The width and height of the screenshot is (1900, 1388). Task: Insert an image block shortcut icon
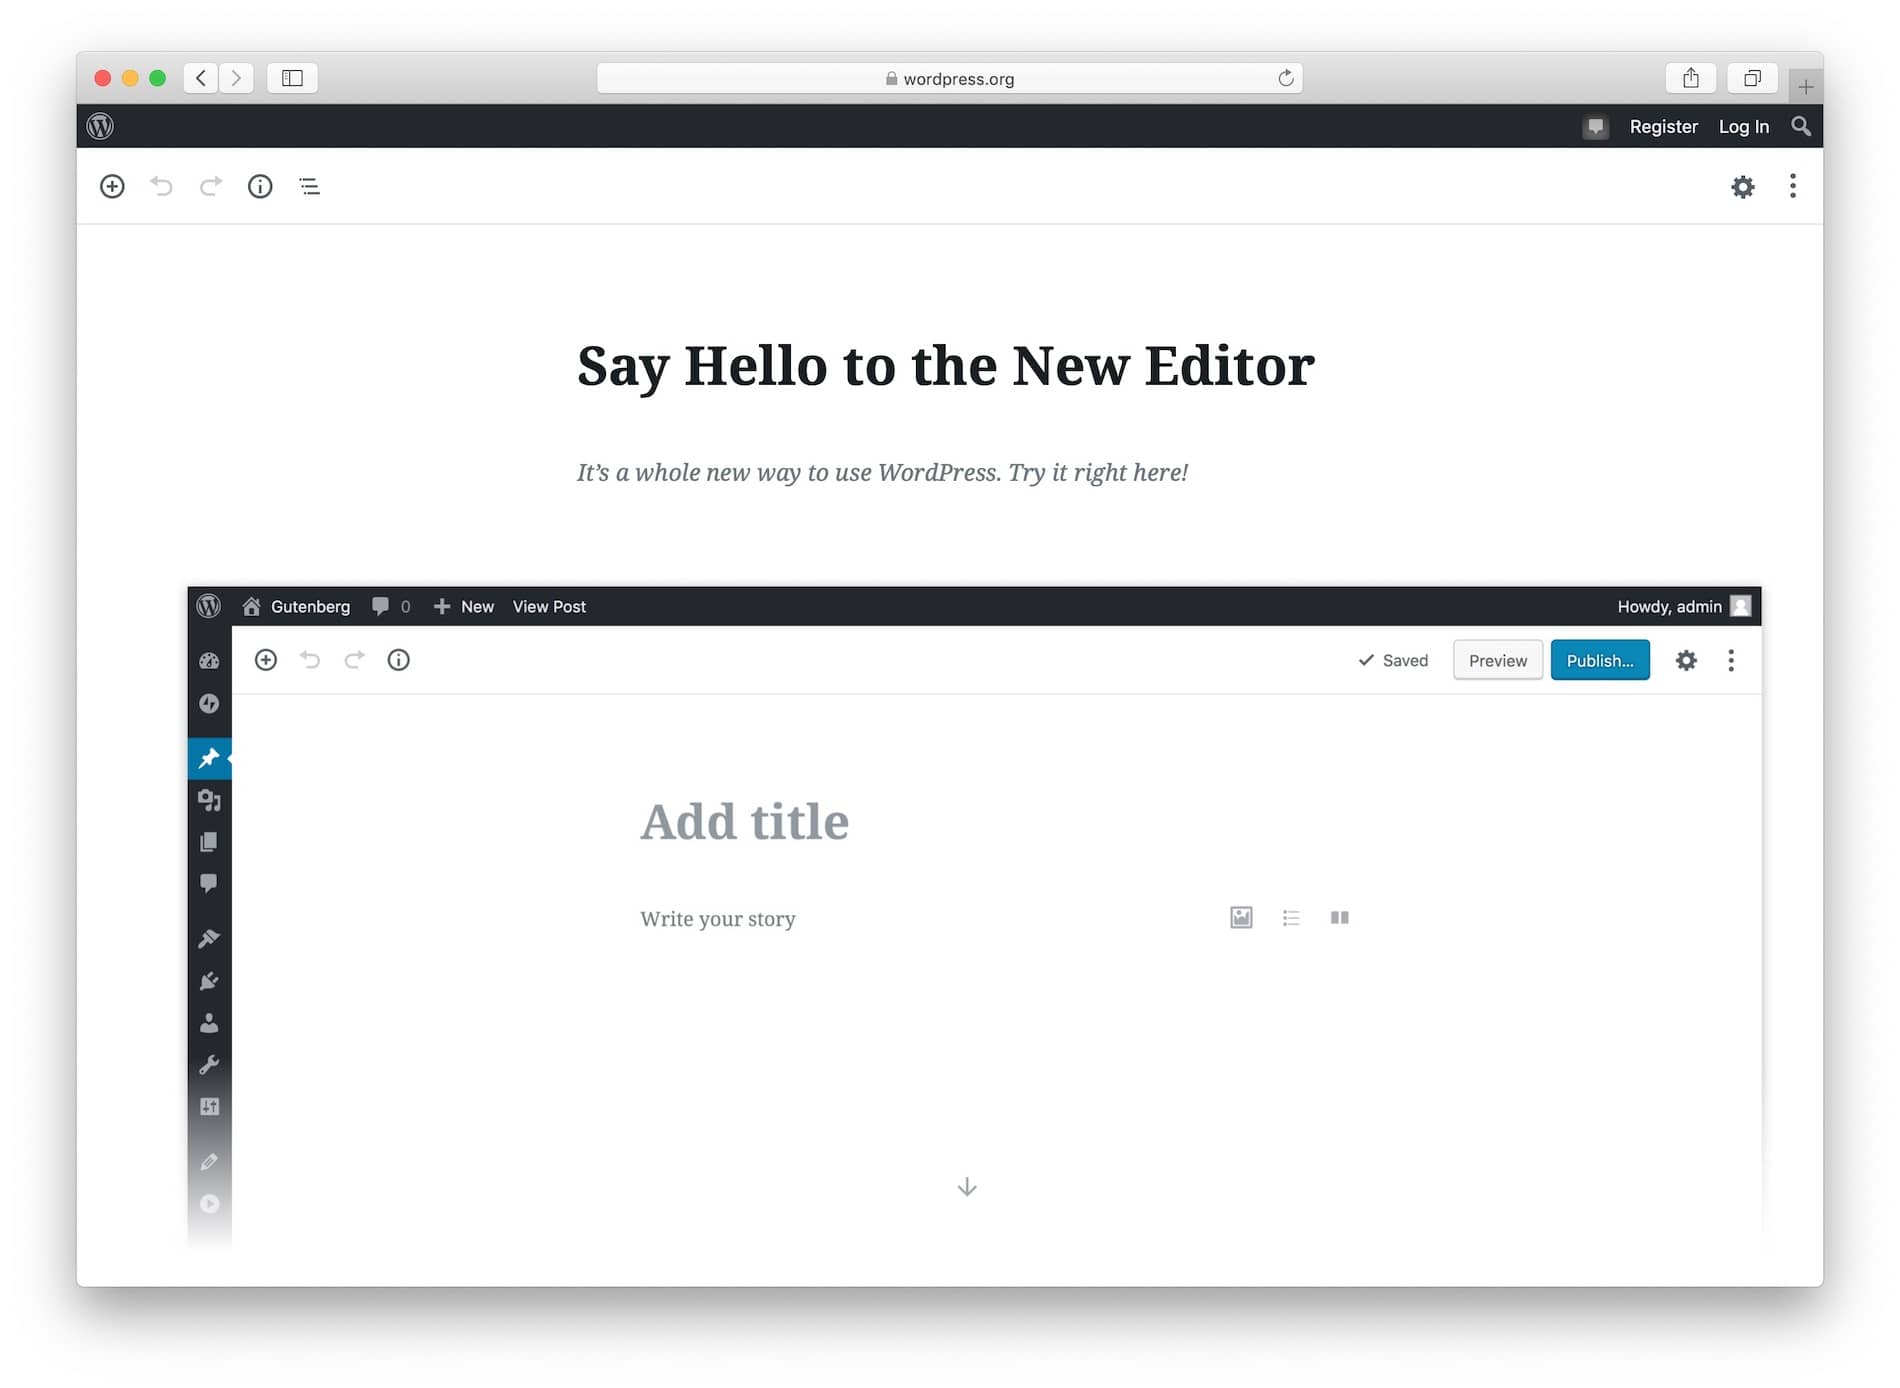coord(1241,917)
